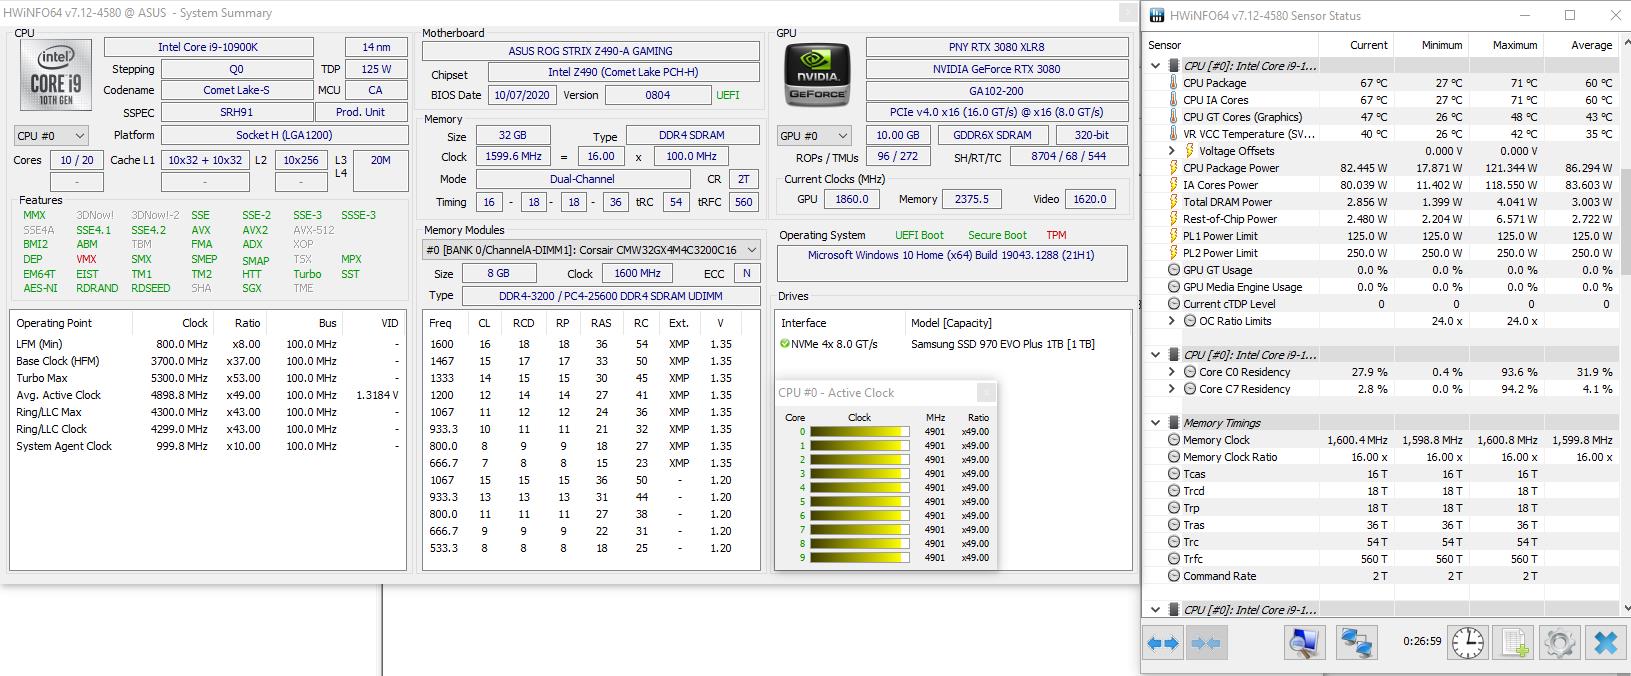Click the UEFI Boot label
This screenshot has height=676, width=1631.
pos(919,235)
